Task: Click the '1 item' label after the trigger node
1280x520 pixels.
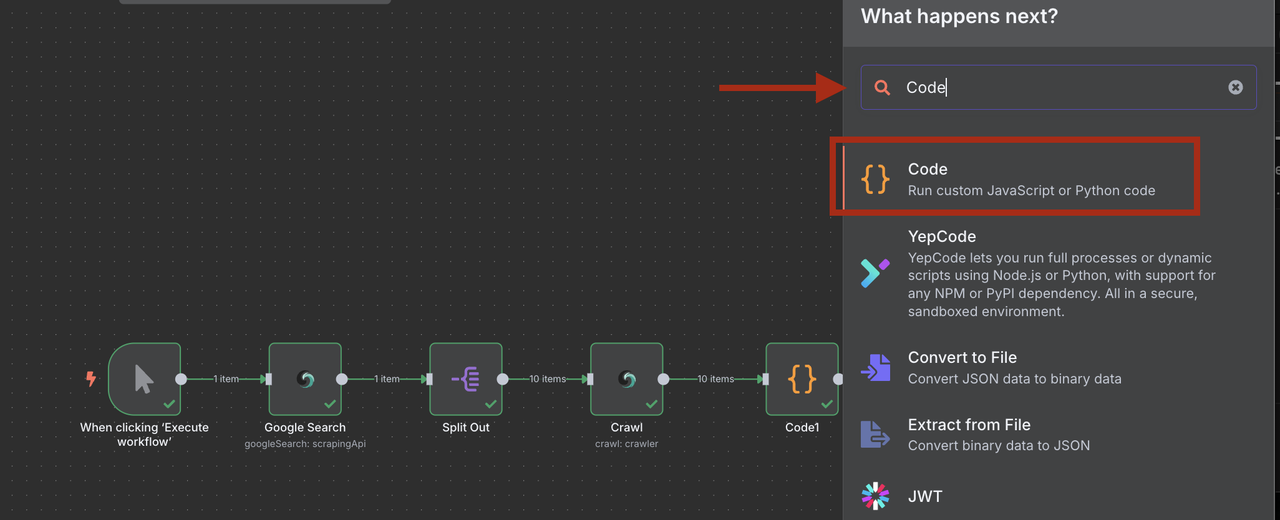Action: (226, 379)
